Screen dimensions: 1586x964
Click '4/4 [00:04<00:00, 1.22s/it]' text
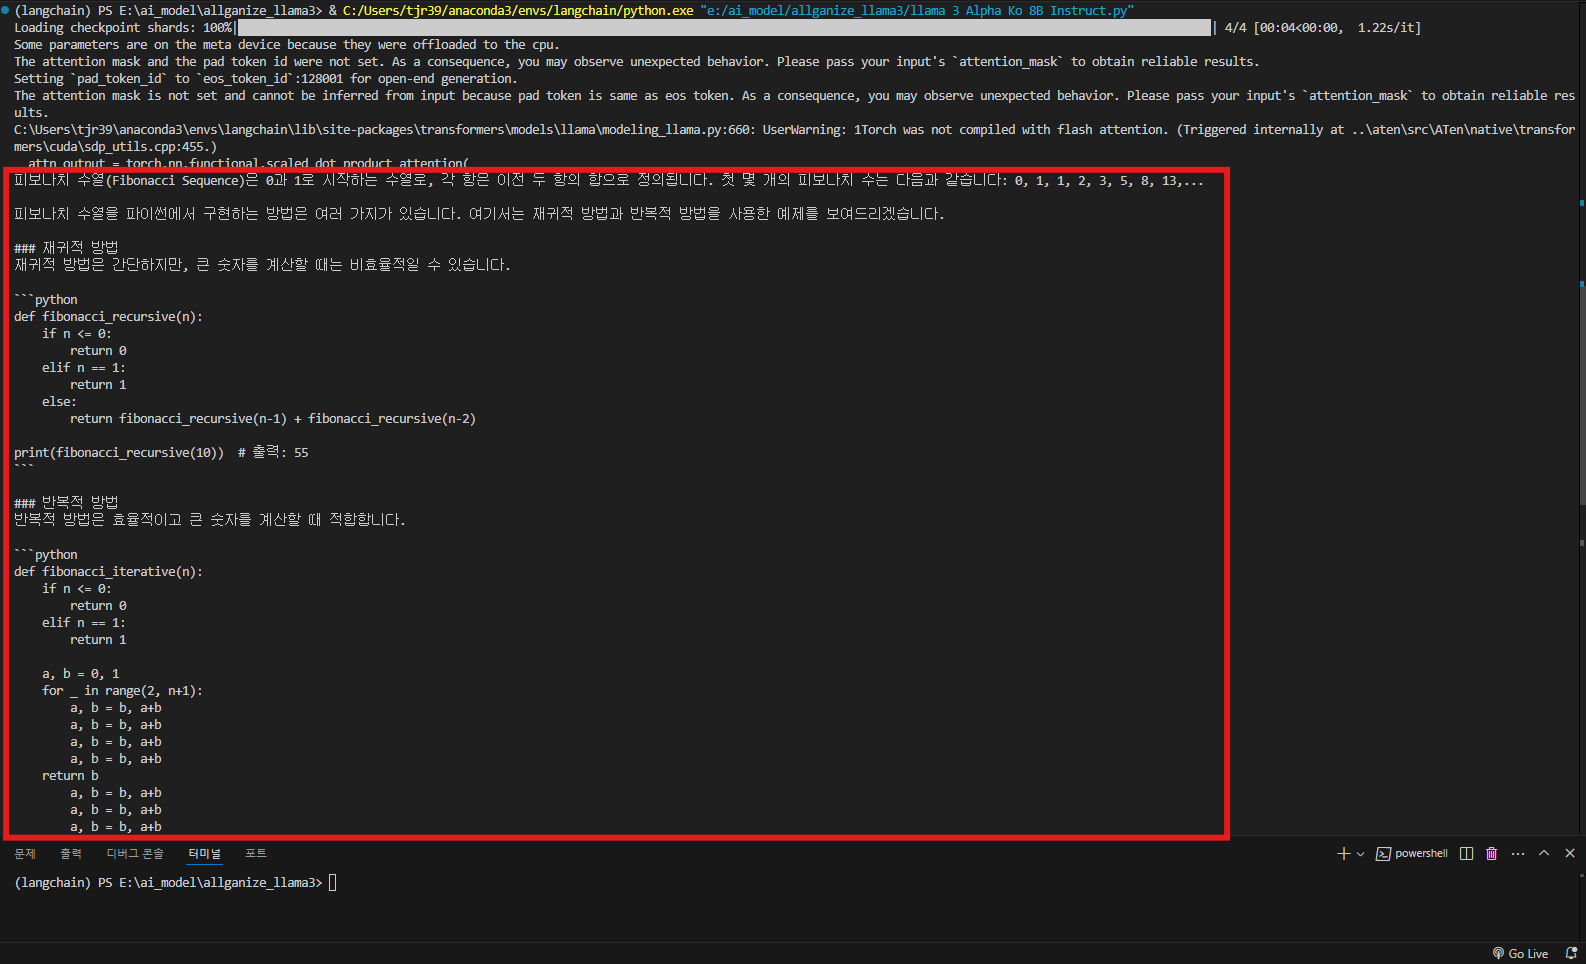click(x=1323, y=27)
